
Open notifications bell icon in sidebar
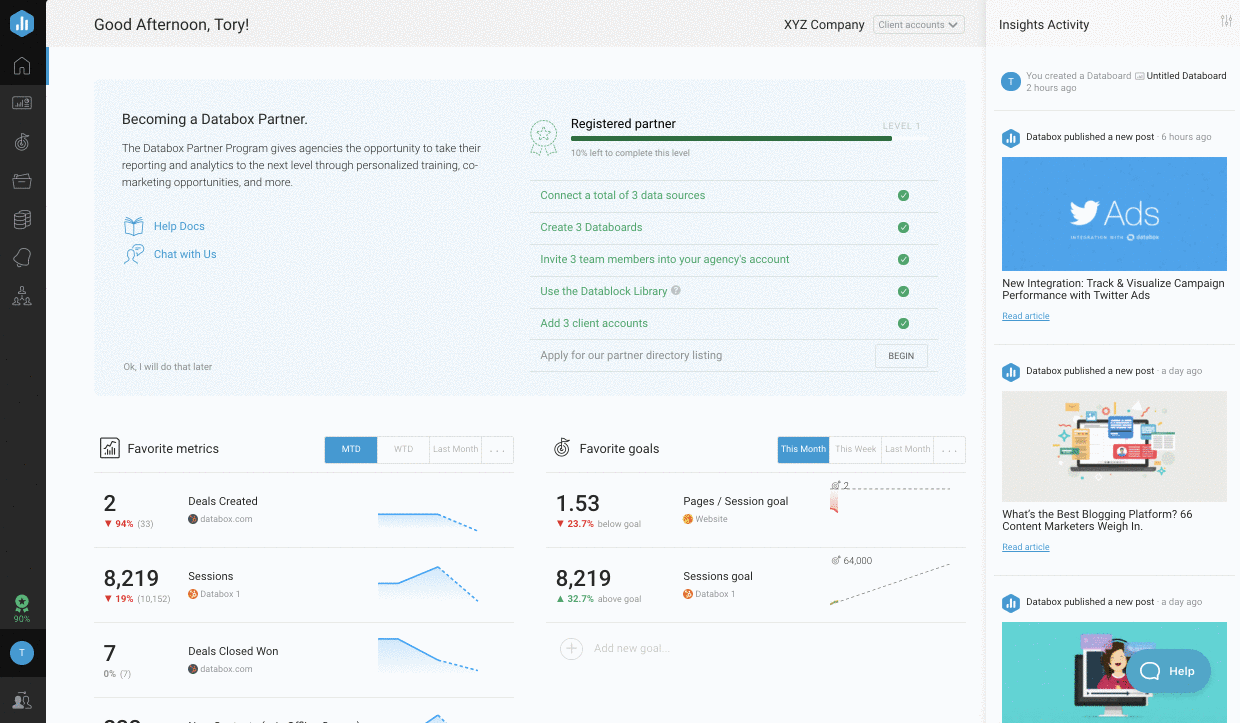coord(22,258)
